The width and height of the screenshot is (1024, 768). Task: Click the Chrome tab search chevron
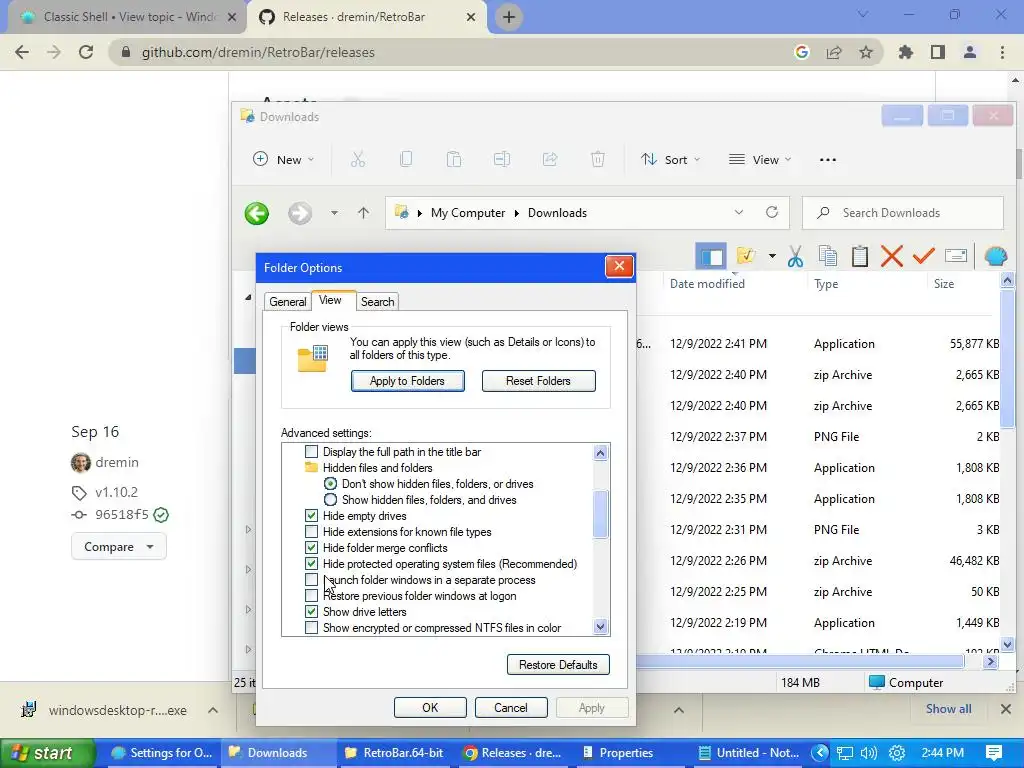pyautogui.click(x=863, y=14)
